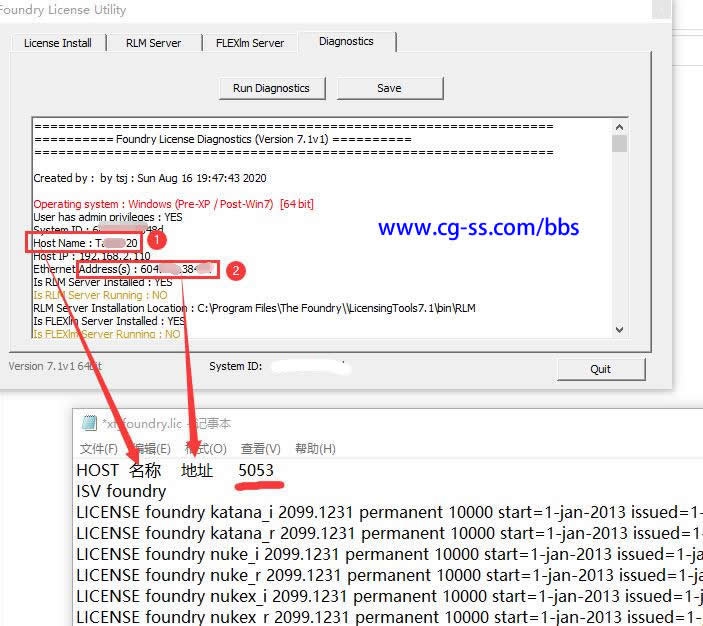Open the 编辑(E) menu in Notepad
Screen dimensions: 703x626
coord(150,448)
